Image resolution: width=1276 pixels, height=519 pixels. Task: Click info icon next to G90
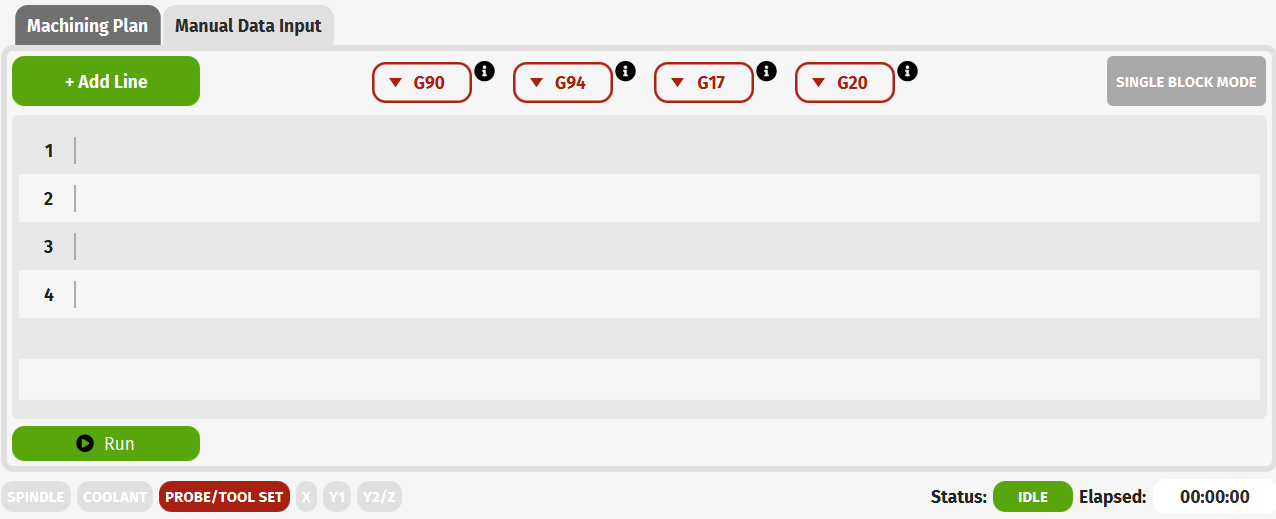coord(485,71)
